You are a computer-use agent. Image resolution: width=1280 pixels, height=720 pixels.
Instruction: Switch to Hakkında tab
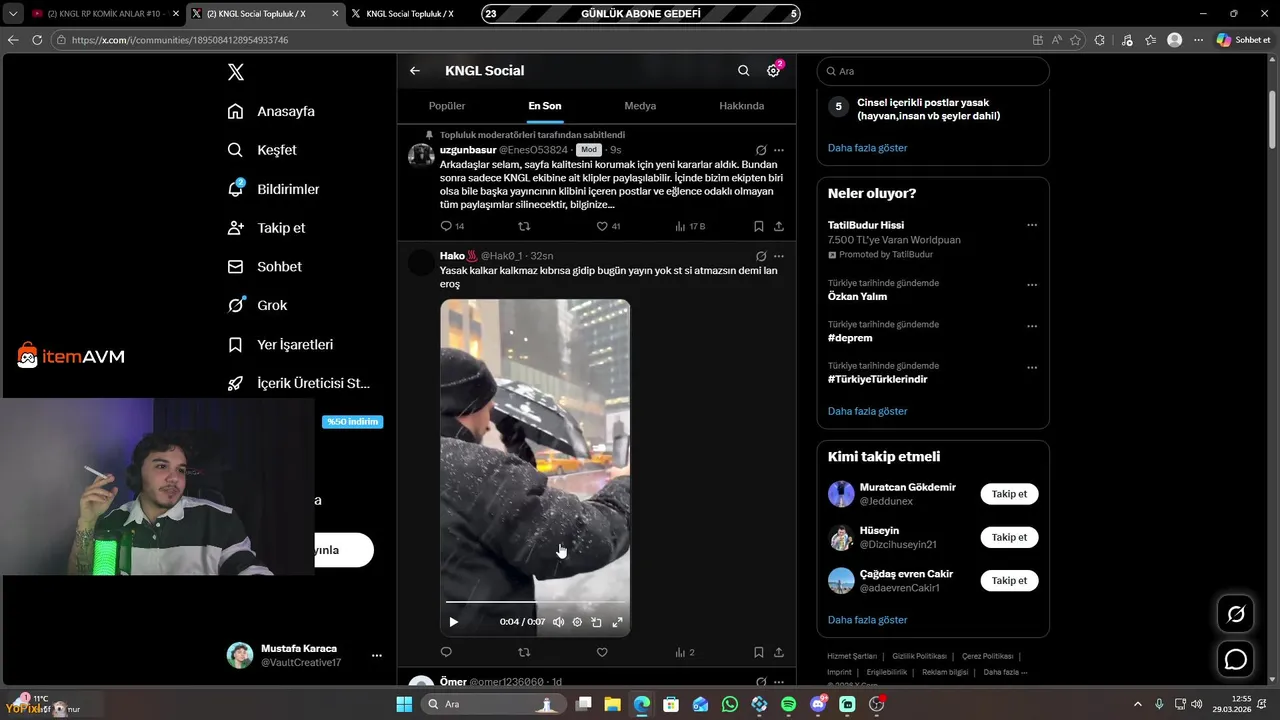pos(742,106)
